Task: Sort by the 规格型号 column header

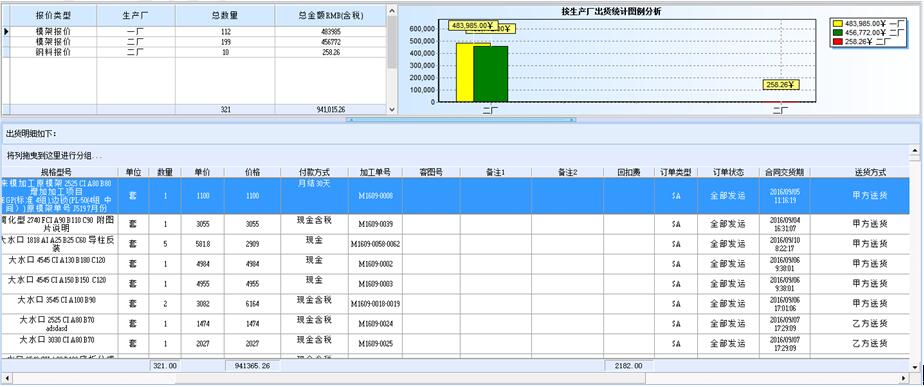Action: click(x=56, y=172)
